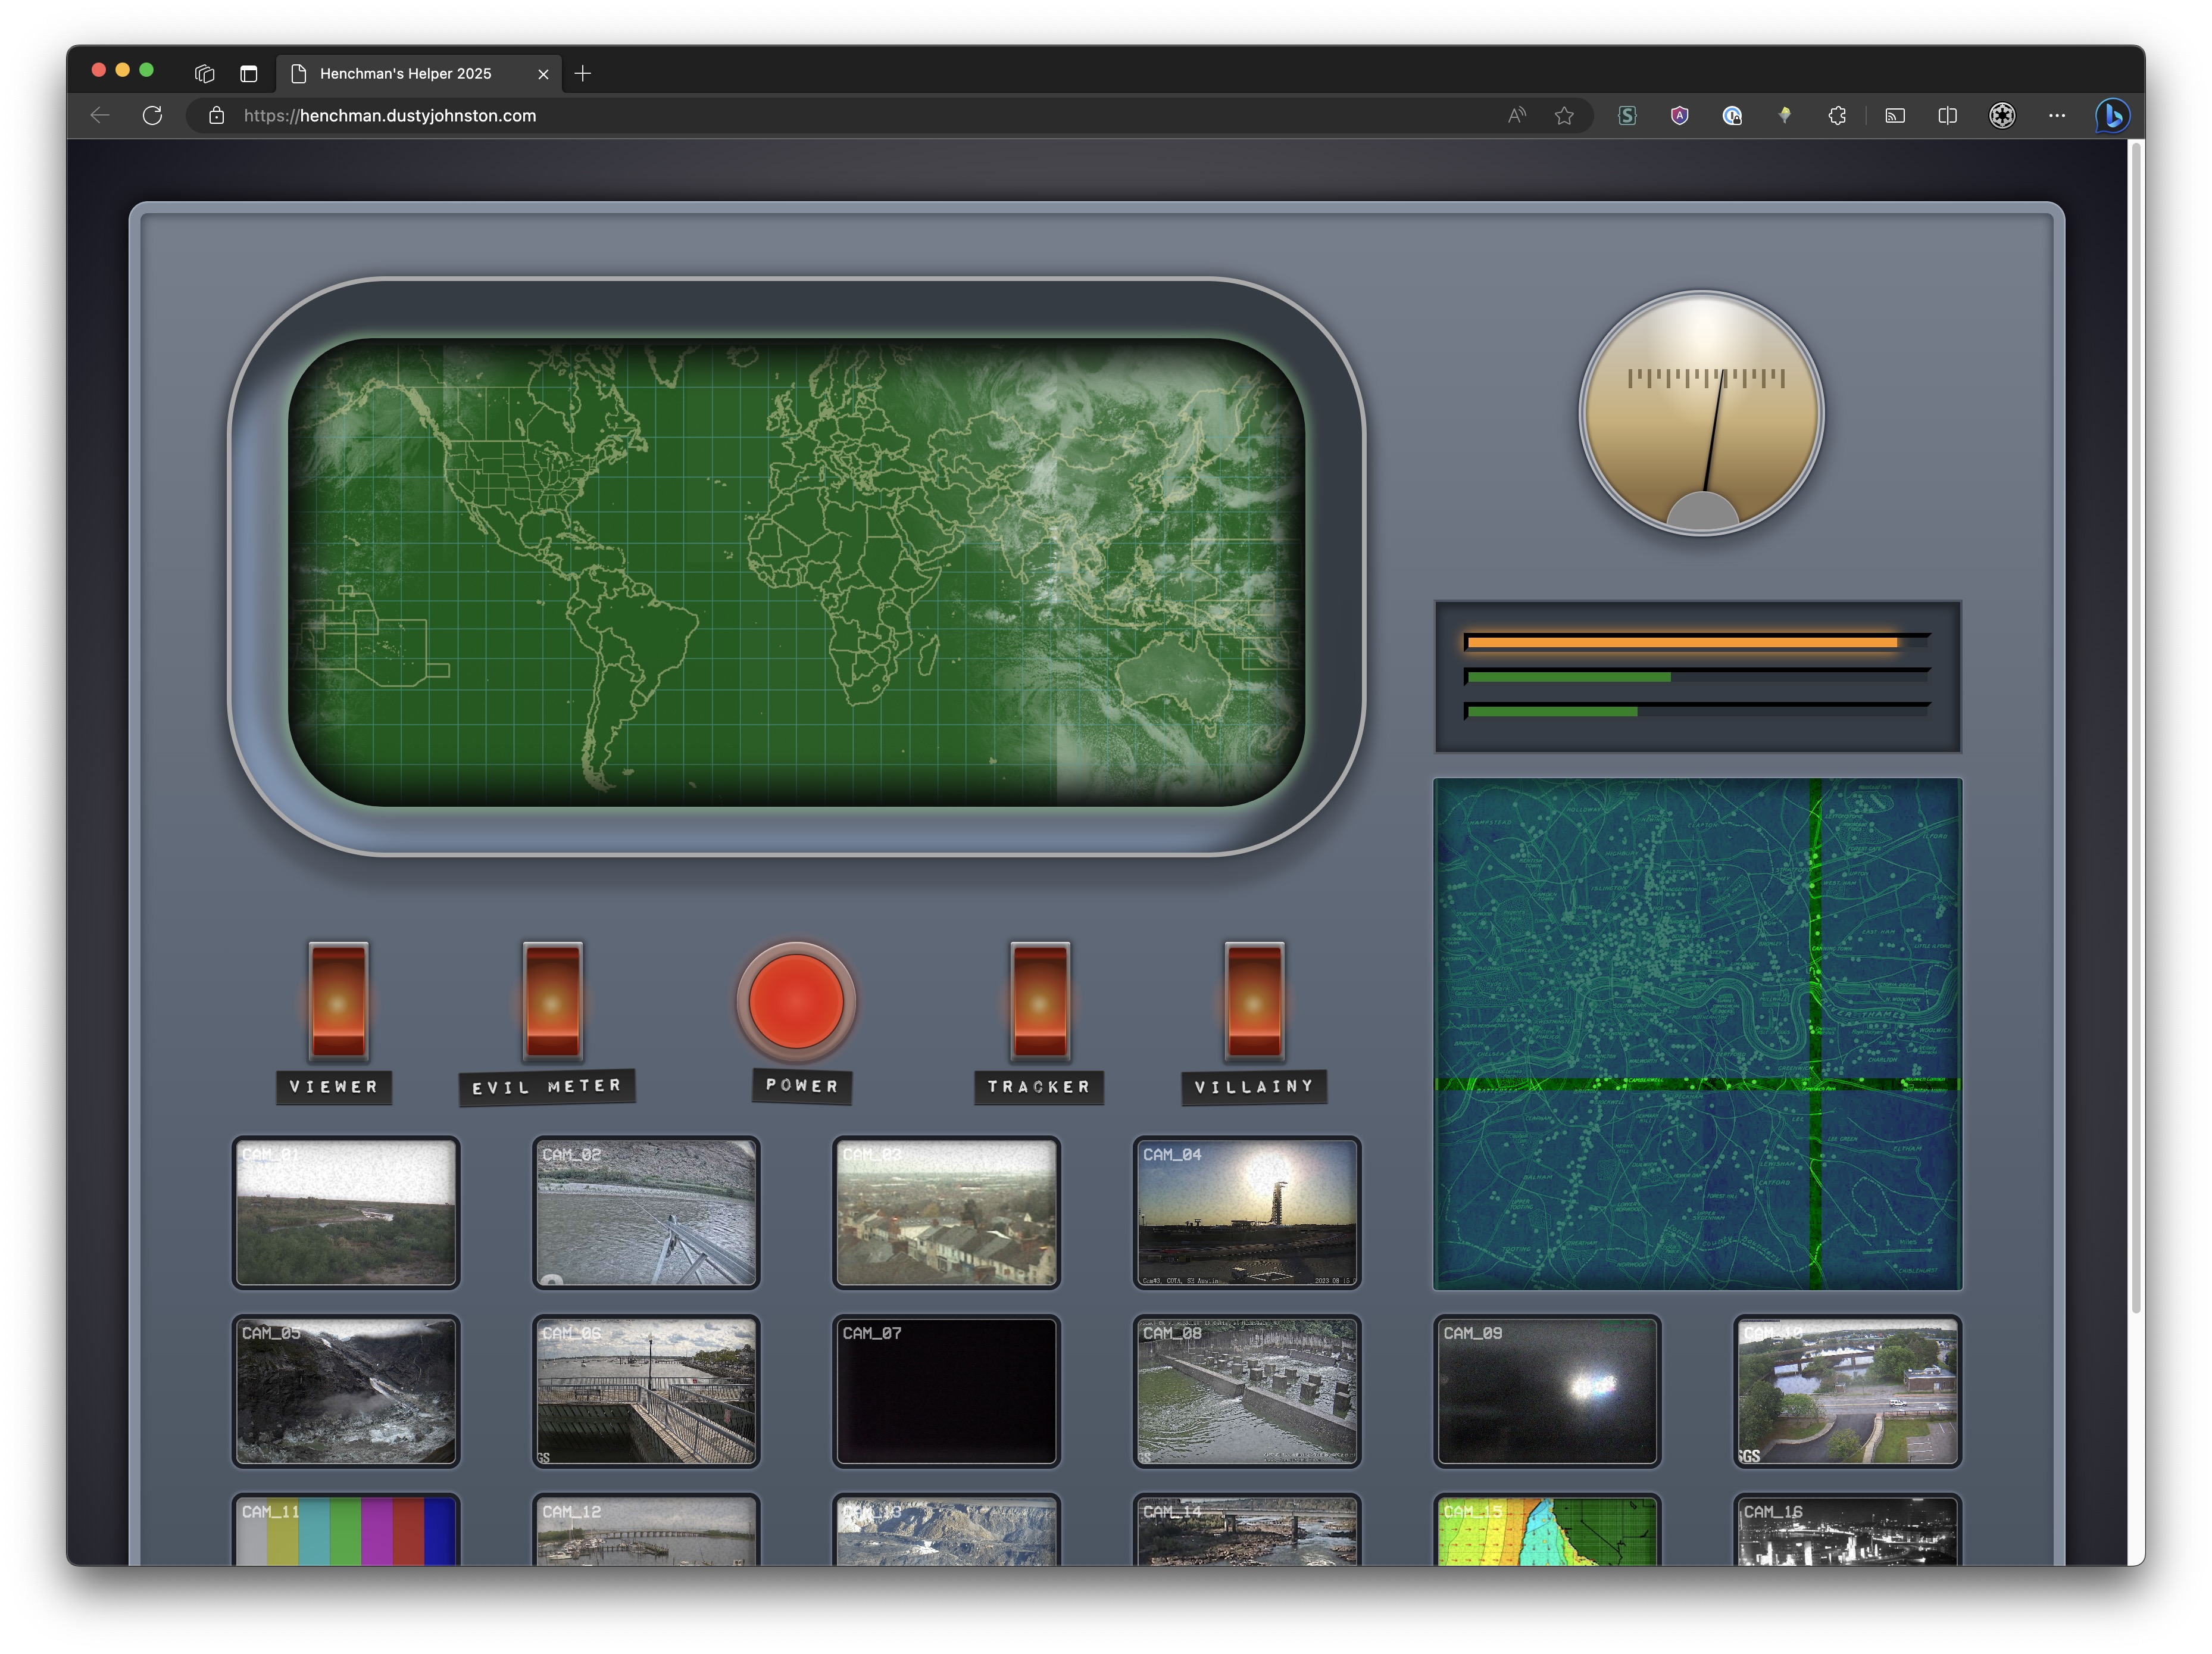This screenshot has height=1654, width=2212.
Task: Select the CAM_06 pier feed
Action: click(646, 1391)
